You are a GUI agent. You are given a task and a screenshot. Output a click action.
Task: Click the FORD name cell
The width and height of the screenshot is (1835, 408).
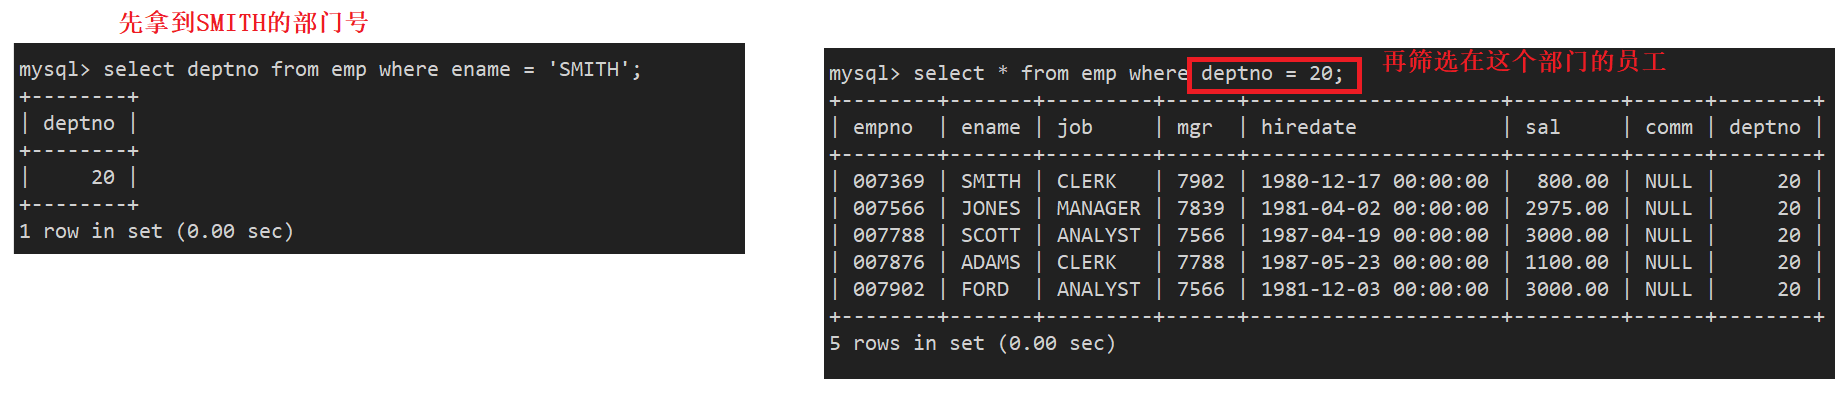pos(984,290)
